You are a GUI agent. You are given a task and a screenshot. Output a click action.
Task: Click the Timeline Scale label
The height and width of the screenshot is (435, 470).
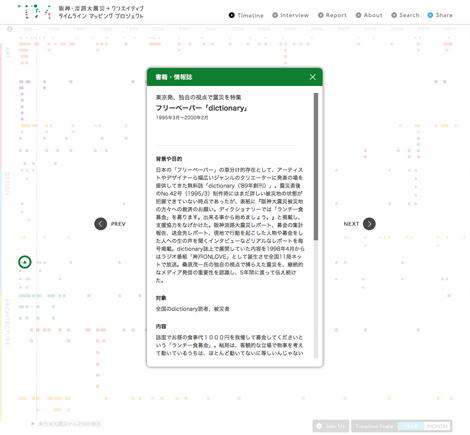tap(374, 426)
